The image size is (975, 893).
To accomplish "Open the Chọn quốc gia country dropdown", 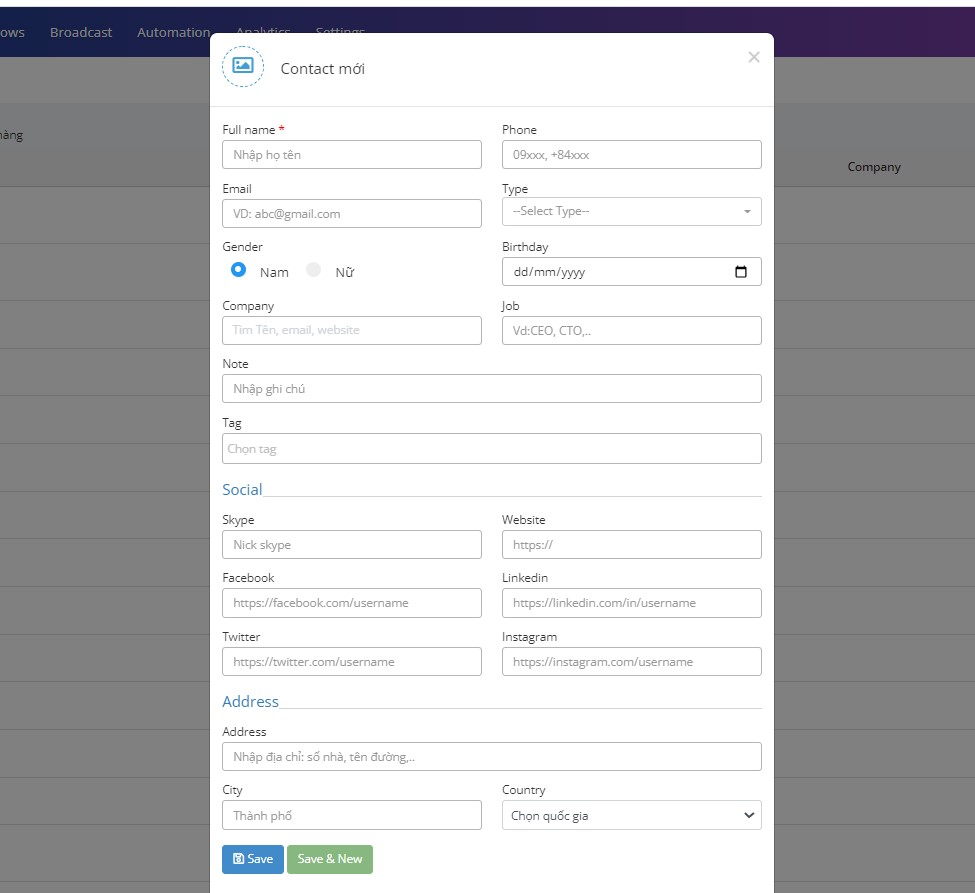I will [x=631, y=815].
